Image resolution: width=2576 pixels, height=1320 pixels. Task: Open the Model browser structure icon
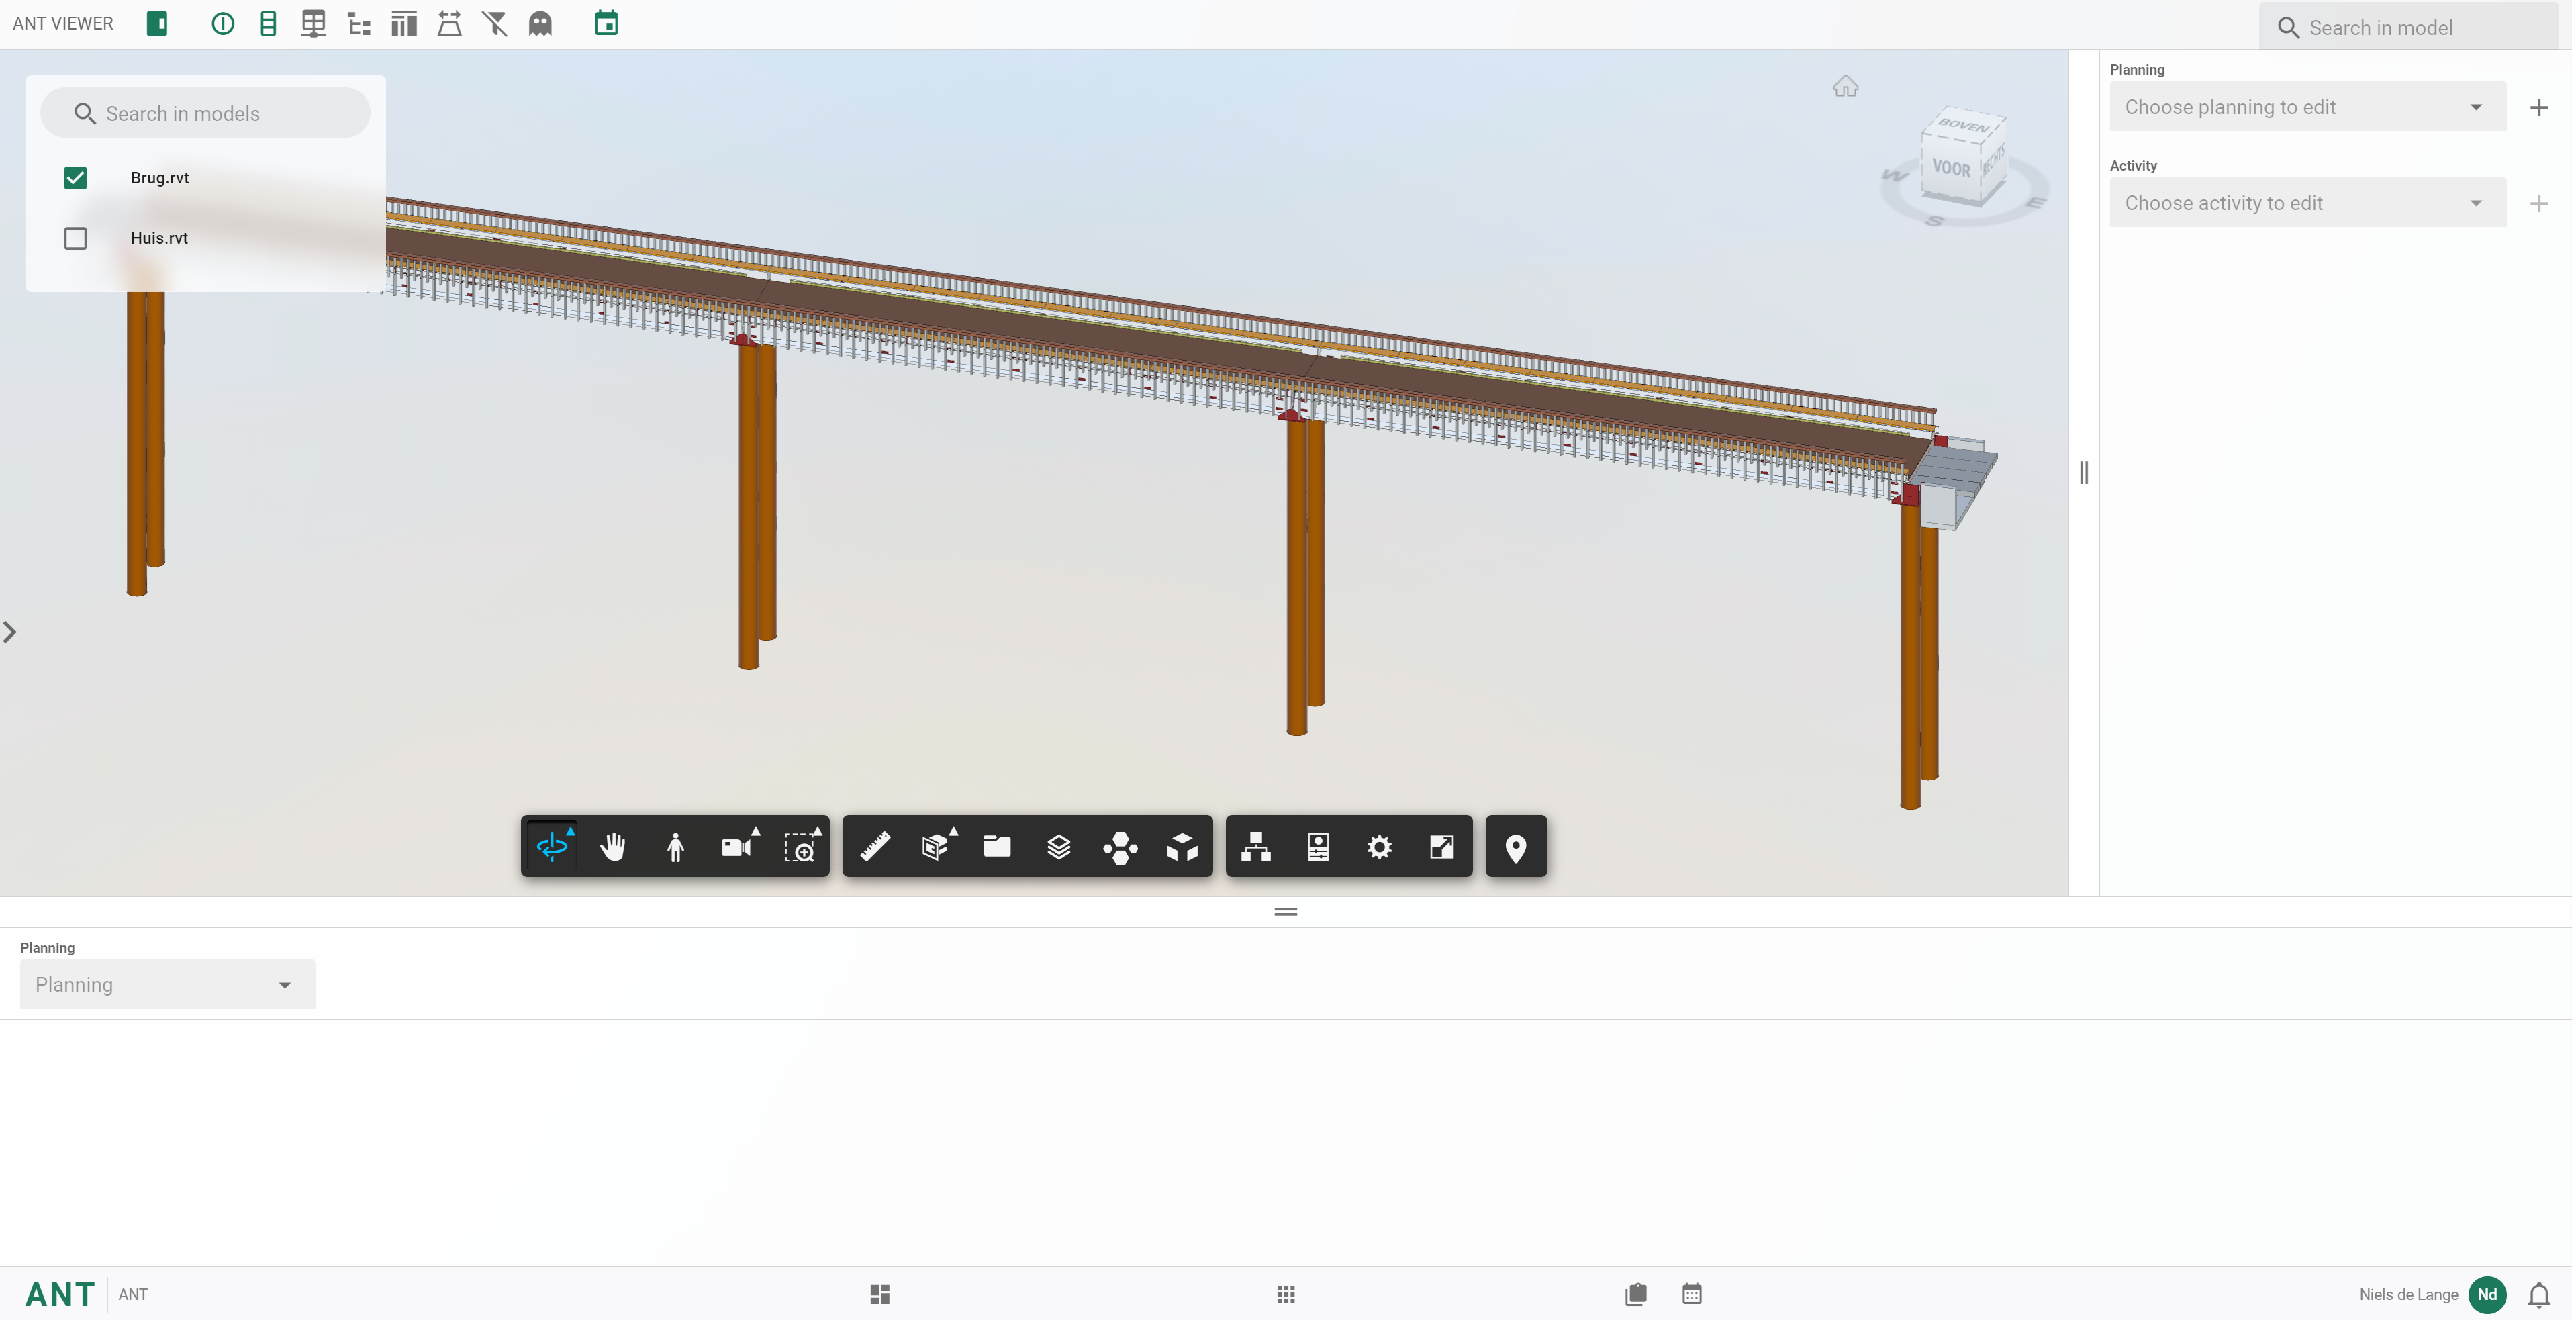[x=1256, y=847]
